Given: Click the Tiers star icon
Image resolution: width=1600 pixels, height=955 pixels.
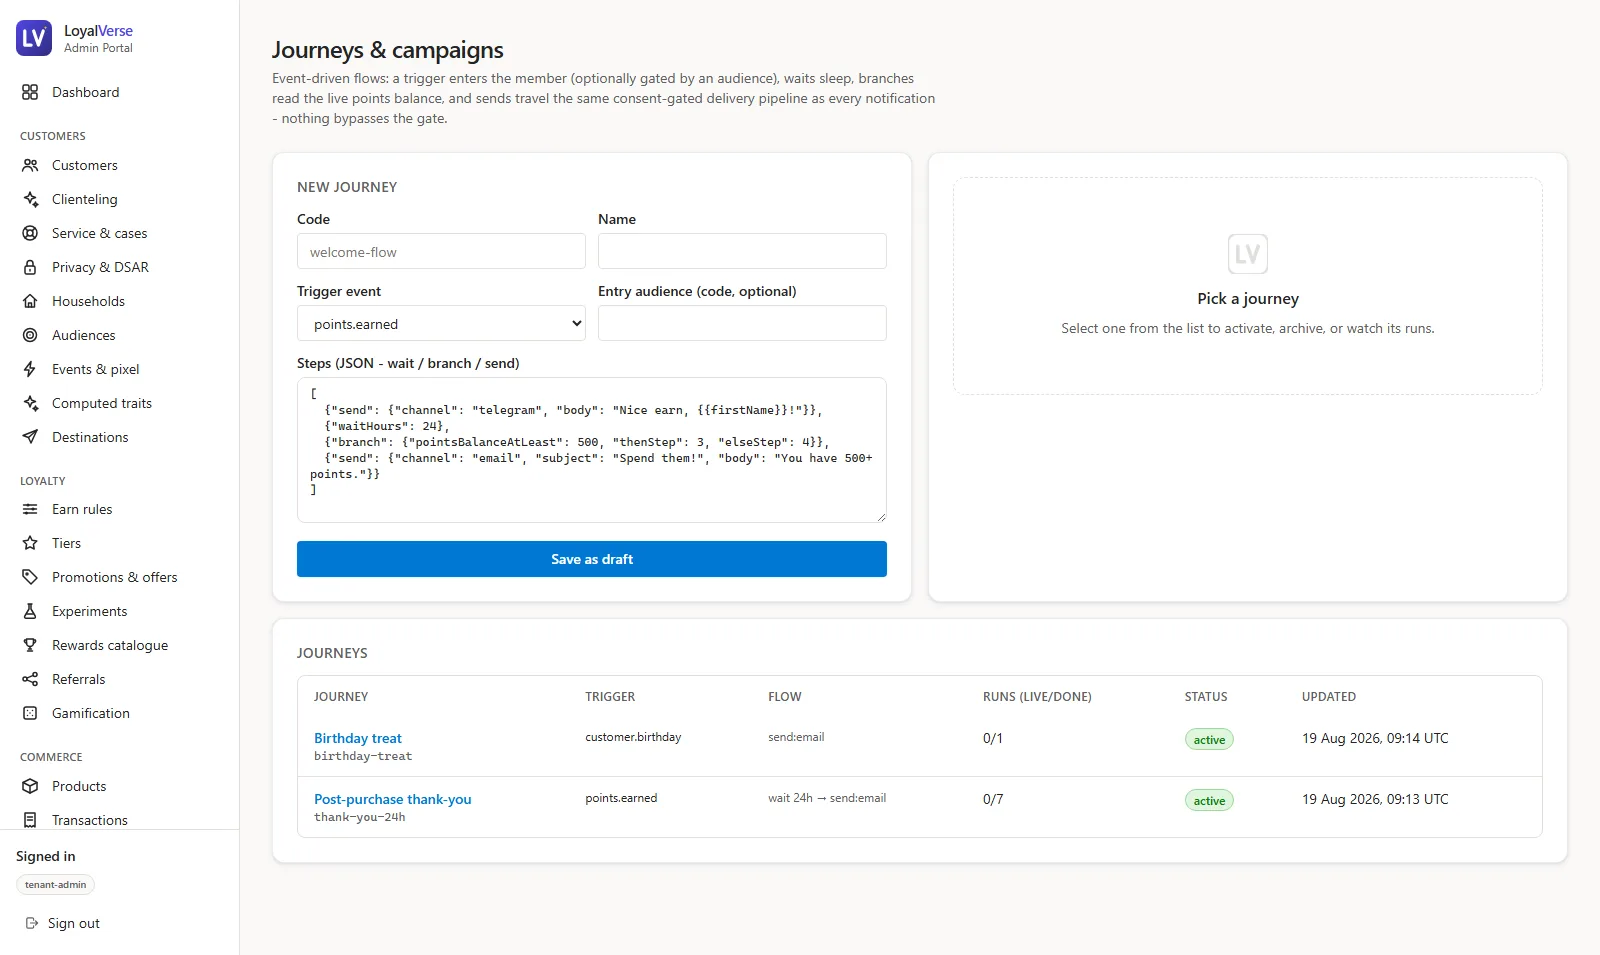Looking at the screenshot, I should point(30,543).
